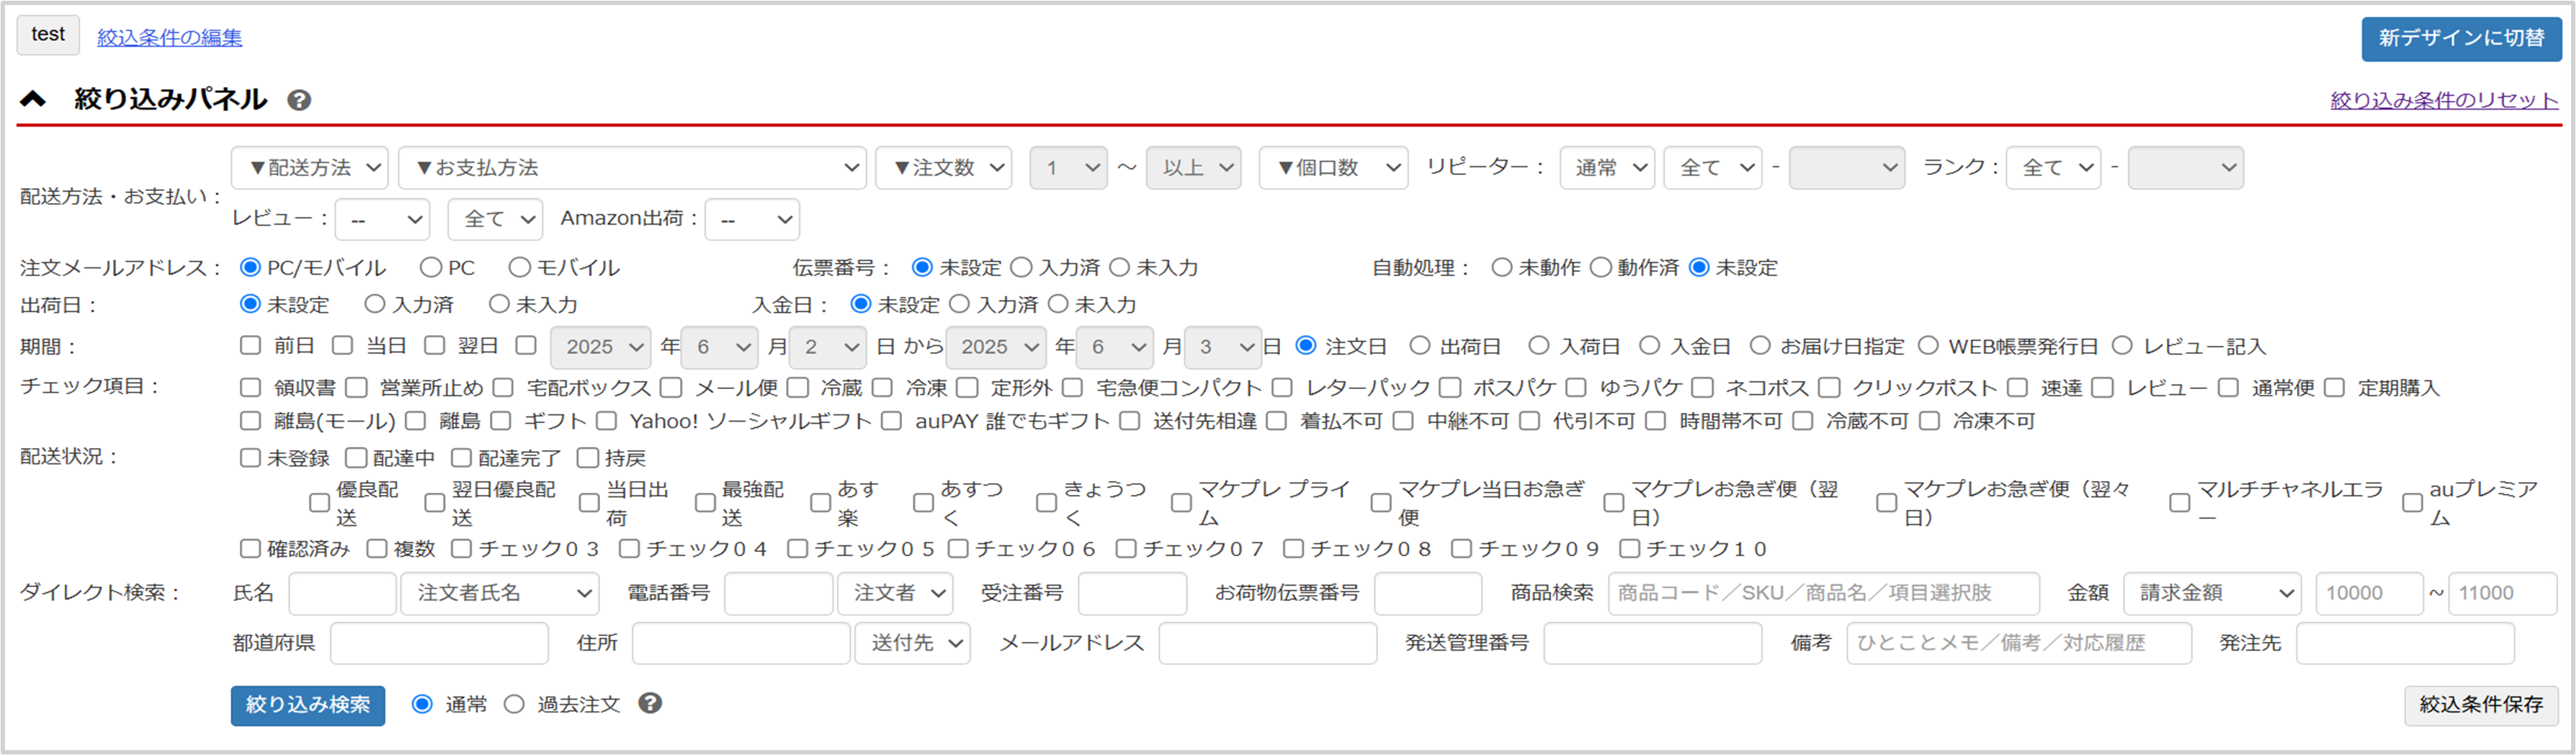2576x755 pixels.
Task: Open the ▼個口数 dropdown
Action: click(x=1334, y=168)
